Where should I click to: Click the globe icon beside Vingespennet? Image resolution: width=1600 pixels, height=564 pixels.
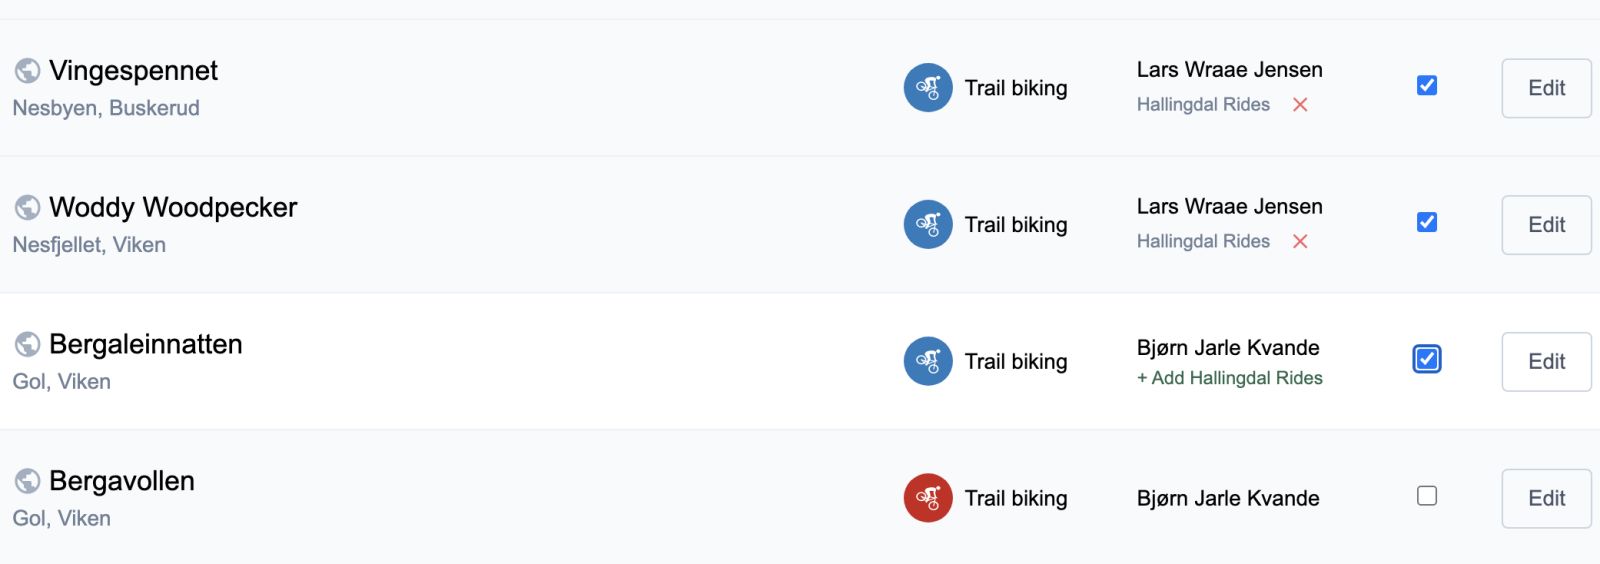pos(27,71)
